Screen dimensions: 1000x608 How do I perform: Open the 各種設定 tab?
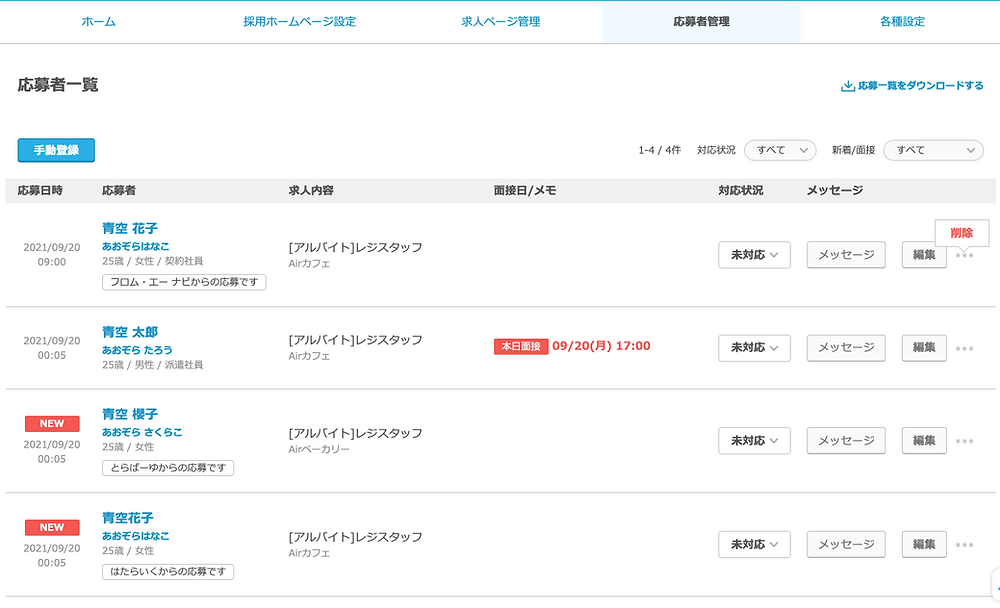coord(902,22)
